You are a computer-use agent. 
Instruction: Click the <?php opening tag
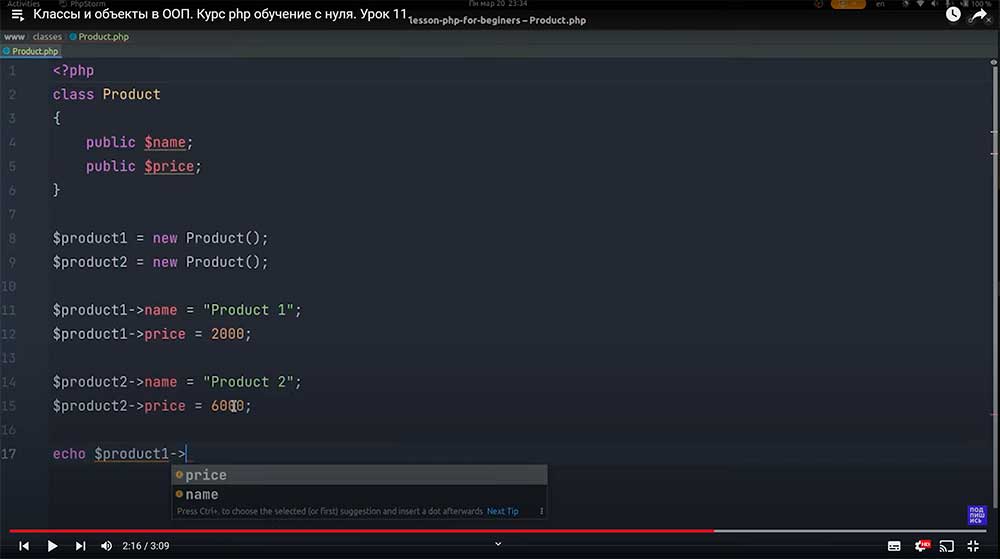(x=73, y=71)
